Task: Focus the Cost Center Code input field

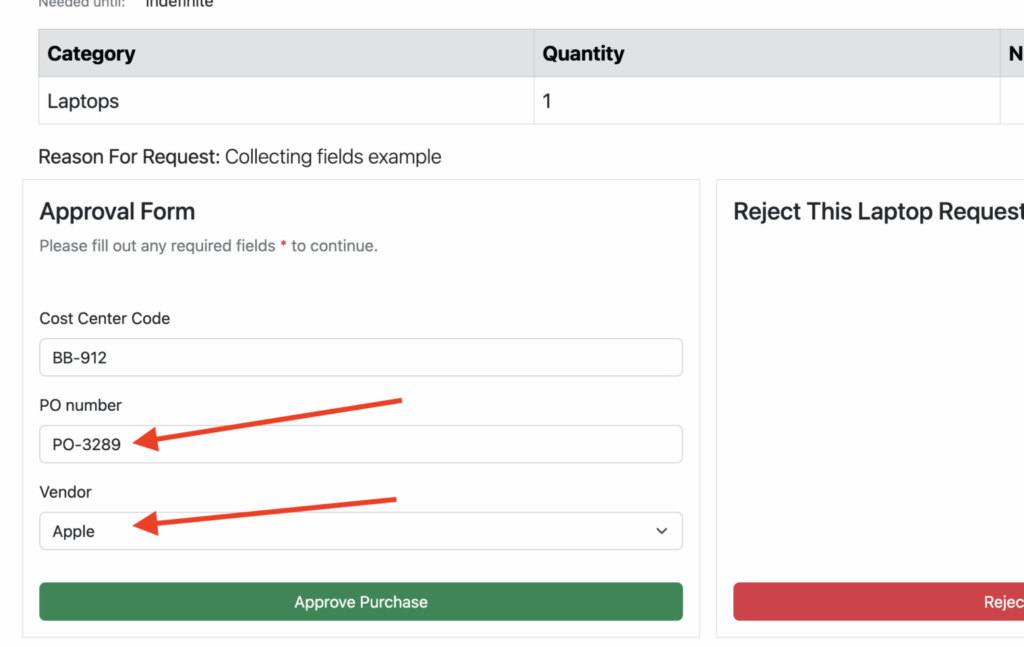Action: (x=360, y=357)
